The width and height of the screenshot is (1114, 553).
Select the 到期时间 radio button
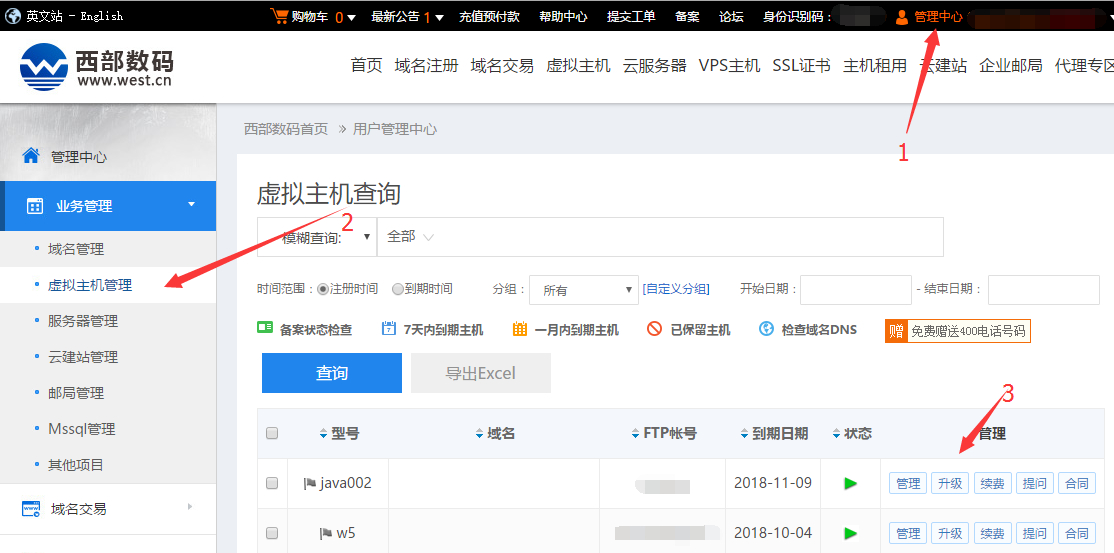[x=398, y=289]
